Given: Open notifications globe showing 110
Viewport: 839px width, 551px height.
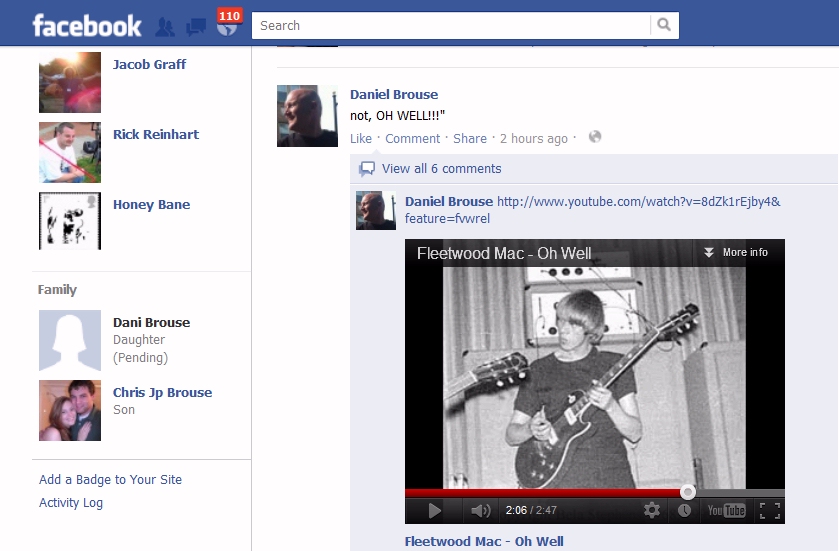Looking at the screenshot, I should 227,27.
